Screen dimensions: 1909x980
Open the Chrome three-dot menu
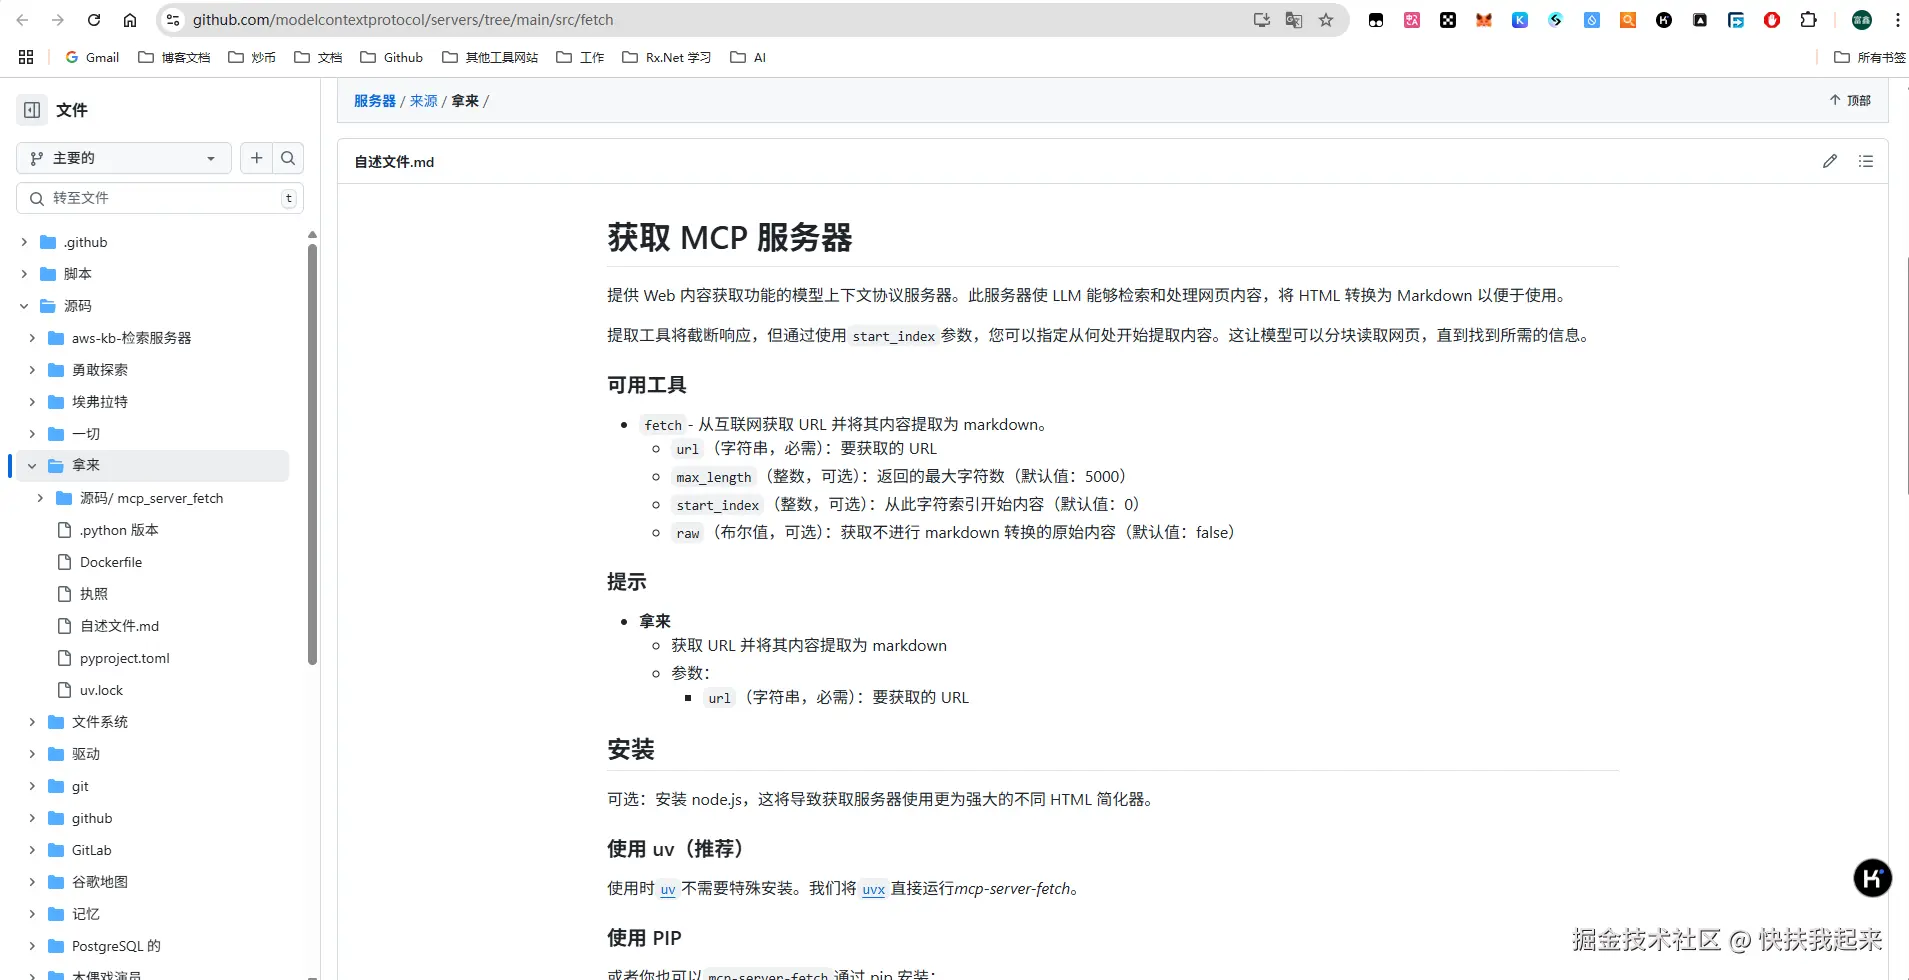tap(1897, 20)
